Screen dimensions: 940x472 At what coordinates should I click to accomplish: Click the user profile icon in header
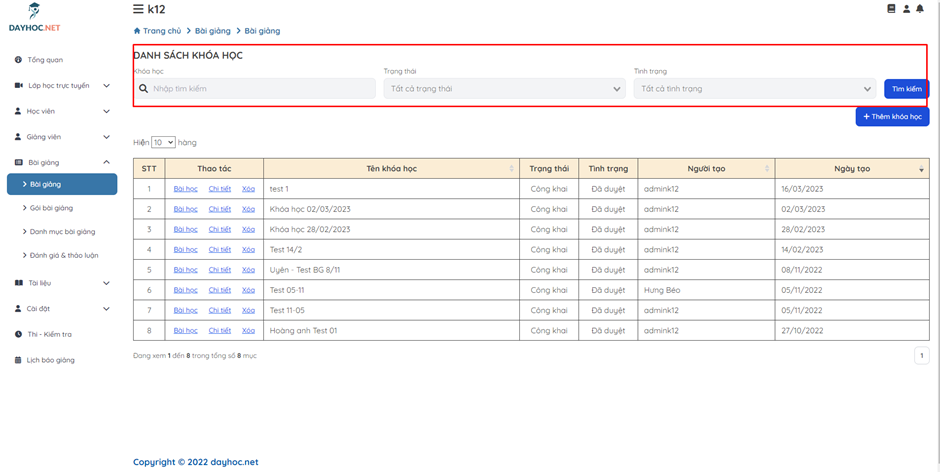[x=906, y=9]
